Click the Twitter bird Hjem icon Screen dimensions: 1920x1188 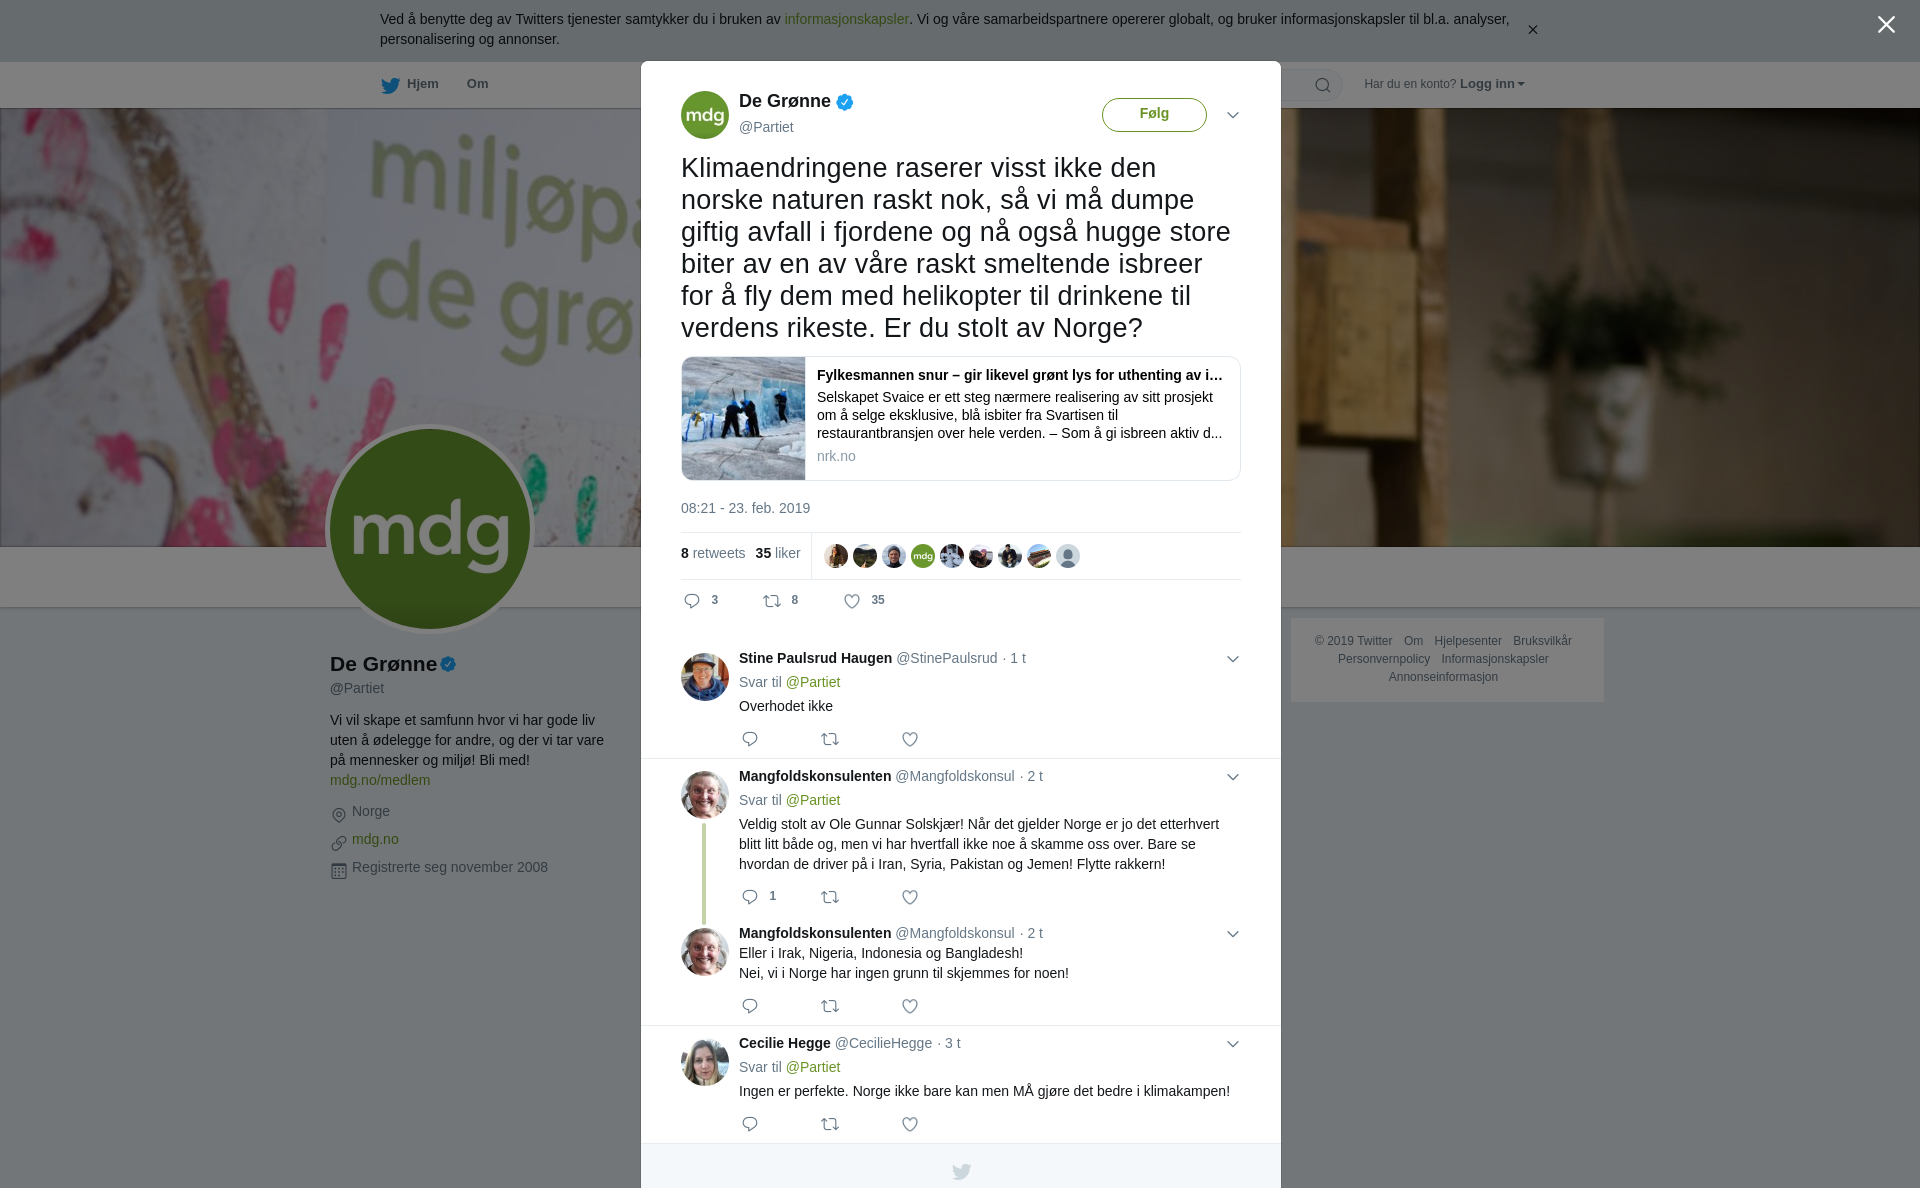[390, 86]
